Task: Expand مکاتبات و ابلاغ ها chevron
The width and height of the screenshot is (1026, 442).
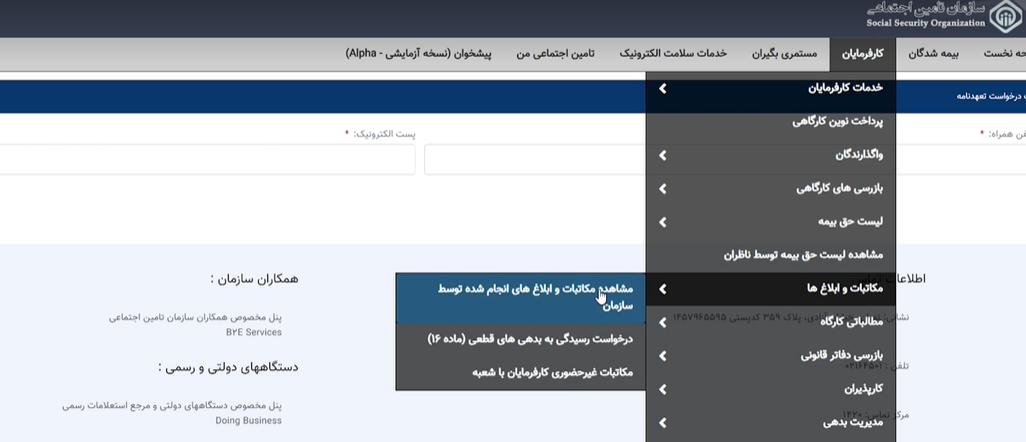Action: point(662,289)
